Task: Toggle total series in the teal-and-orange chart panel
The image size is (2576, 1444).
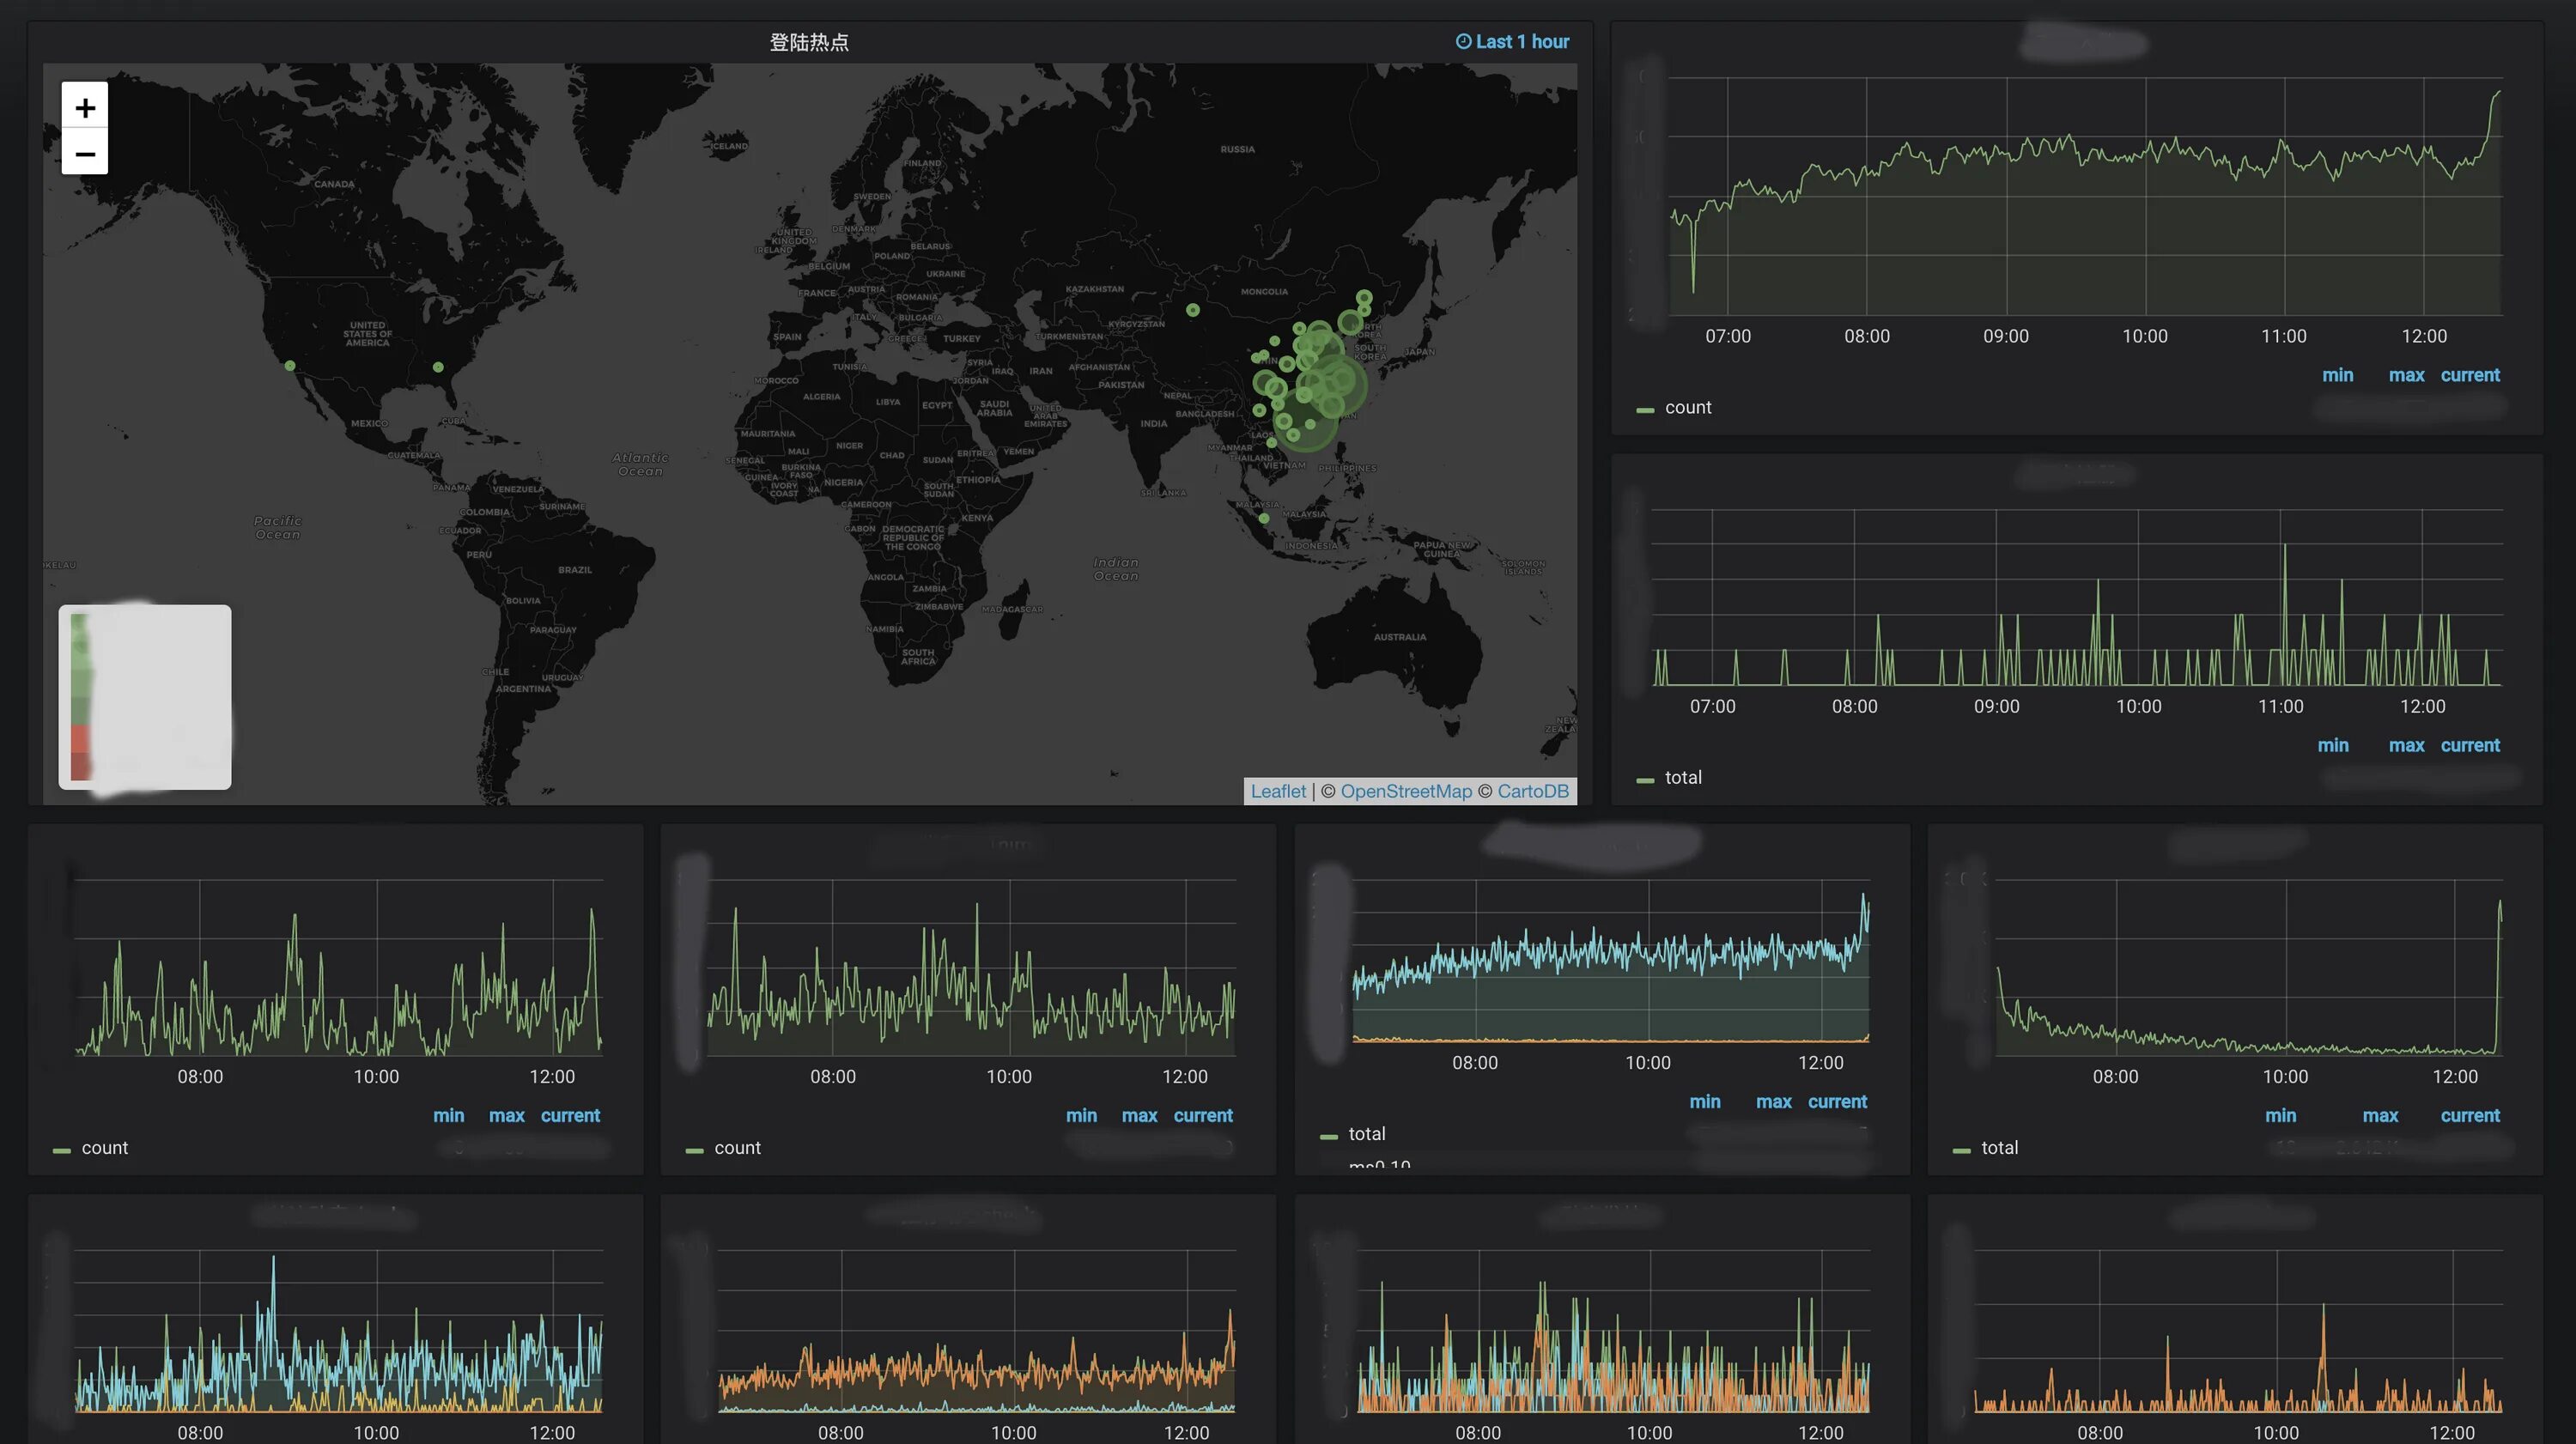Action: [x=1366, y=1134]
